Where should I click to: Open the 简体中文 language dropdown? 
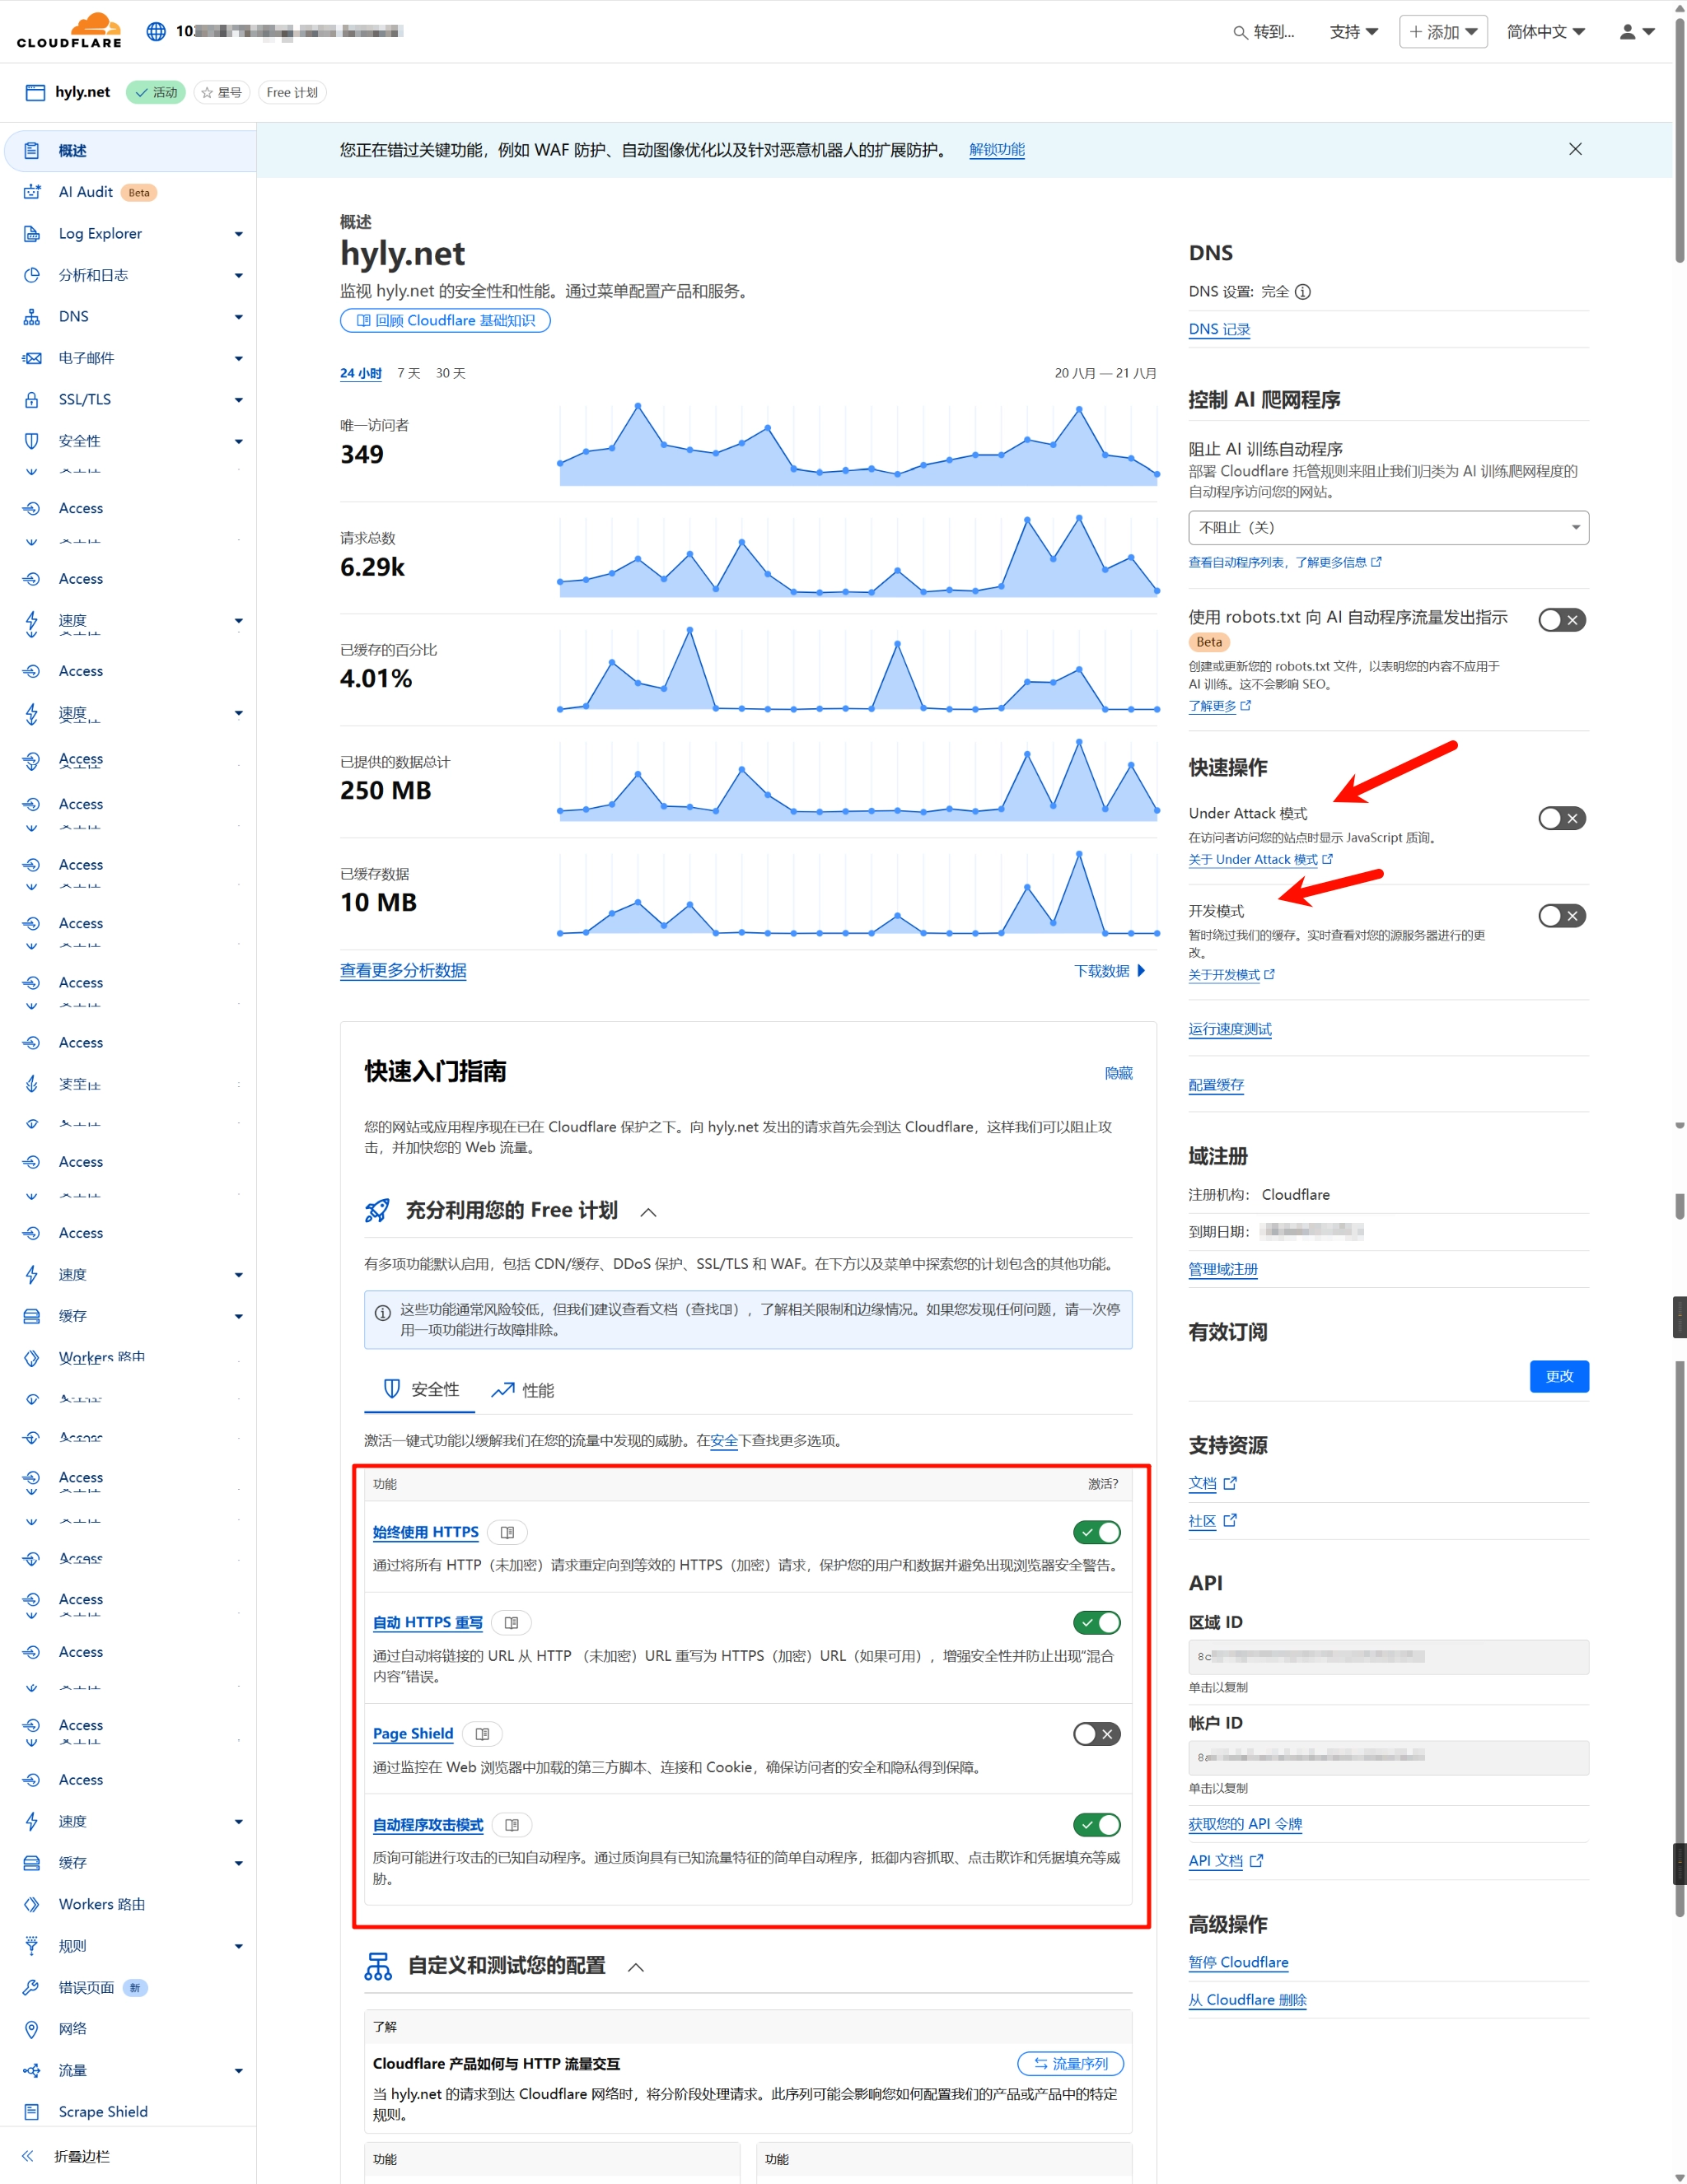point(1546,32)
